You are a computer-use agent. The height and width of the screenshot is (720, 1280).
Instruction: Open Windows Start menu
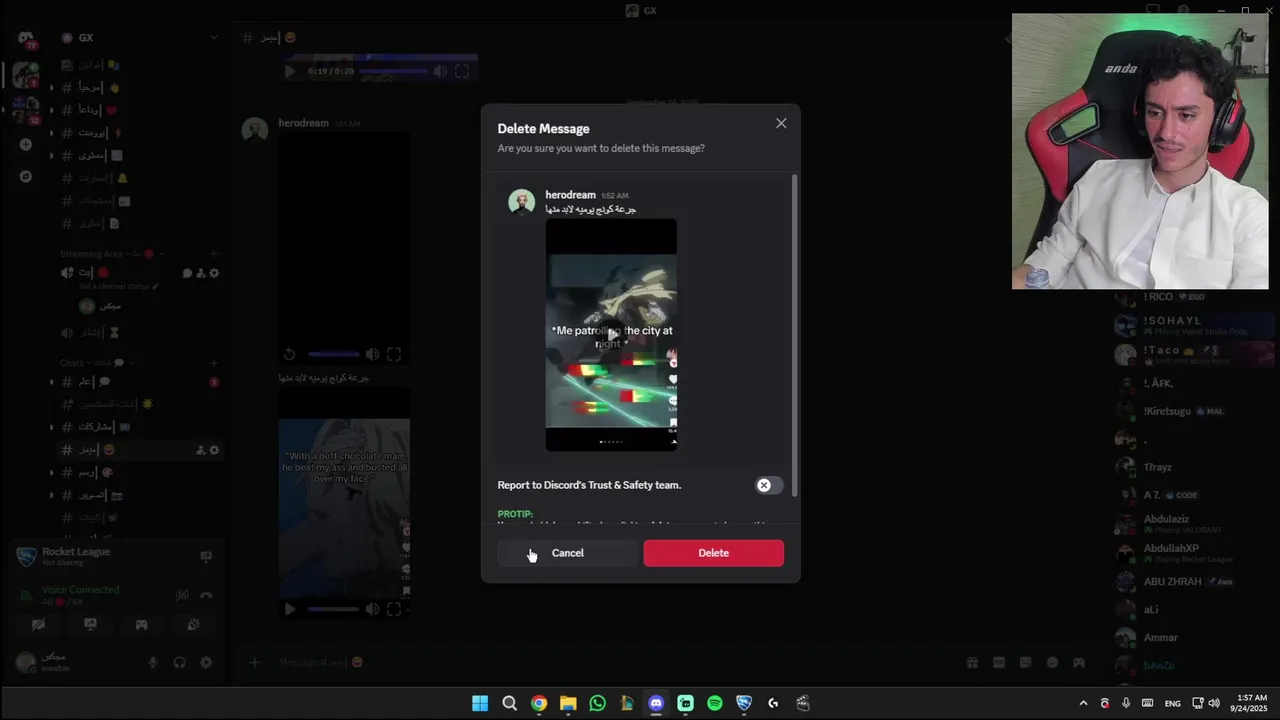(x=480, y=703)
